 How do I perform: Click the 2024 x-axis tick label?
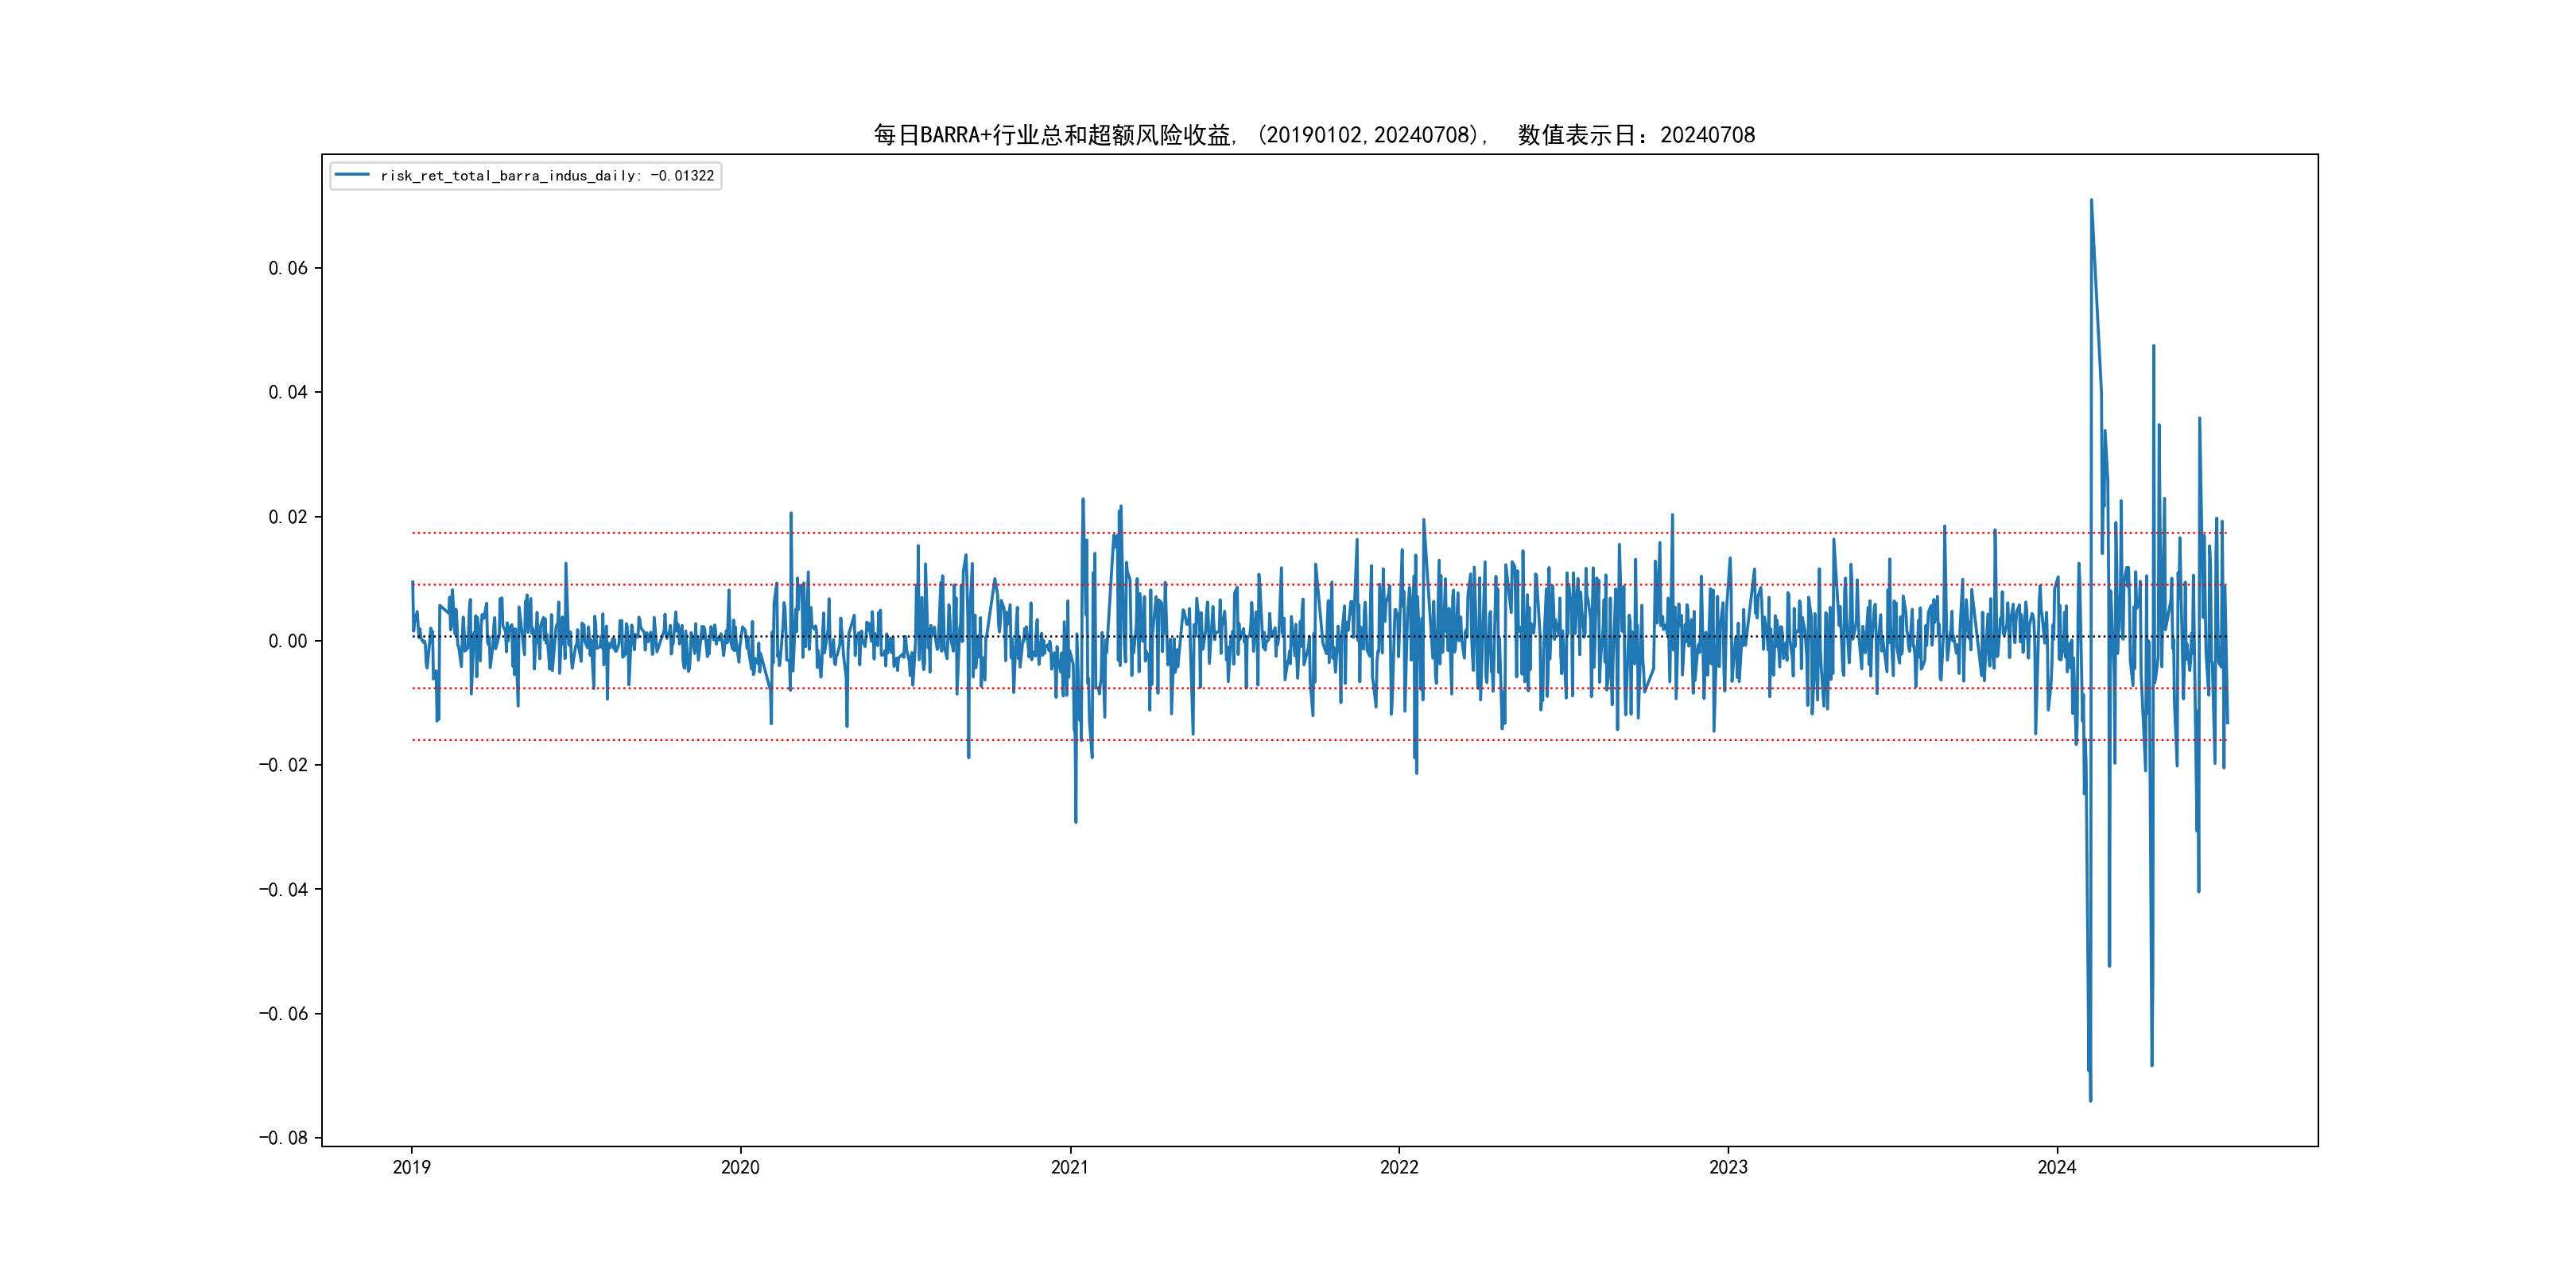pyautogui.click(x=2057, y=1167)
